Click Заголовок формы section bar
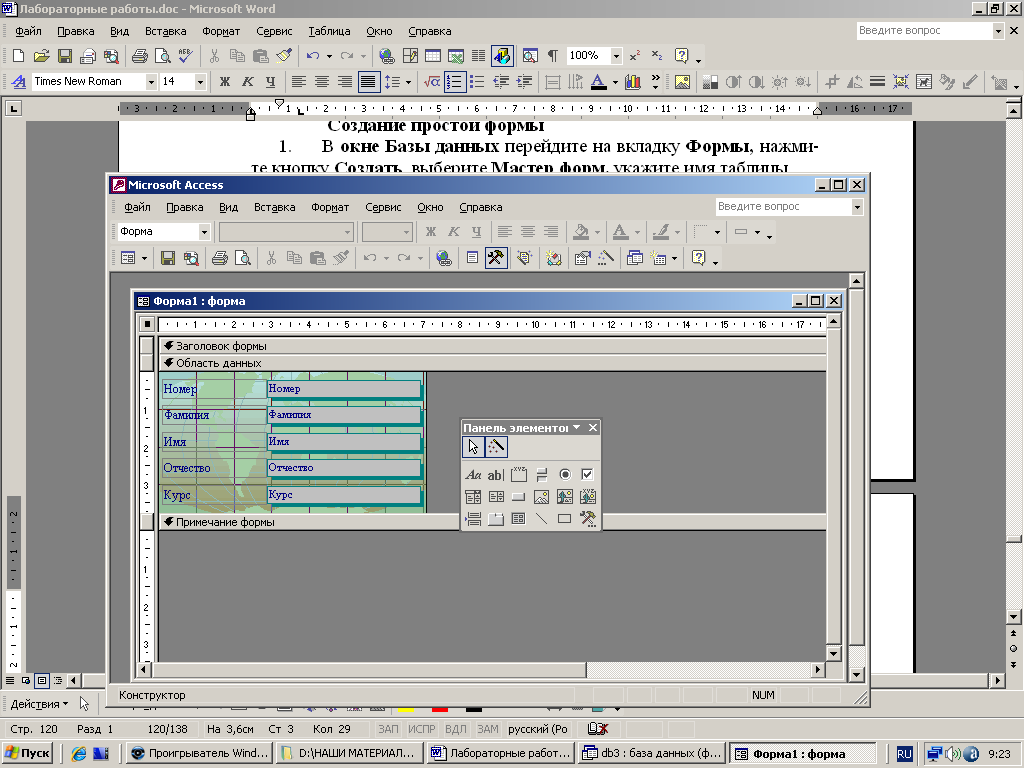Viewport: 1024px width, 768px height. click(493, 346)
